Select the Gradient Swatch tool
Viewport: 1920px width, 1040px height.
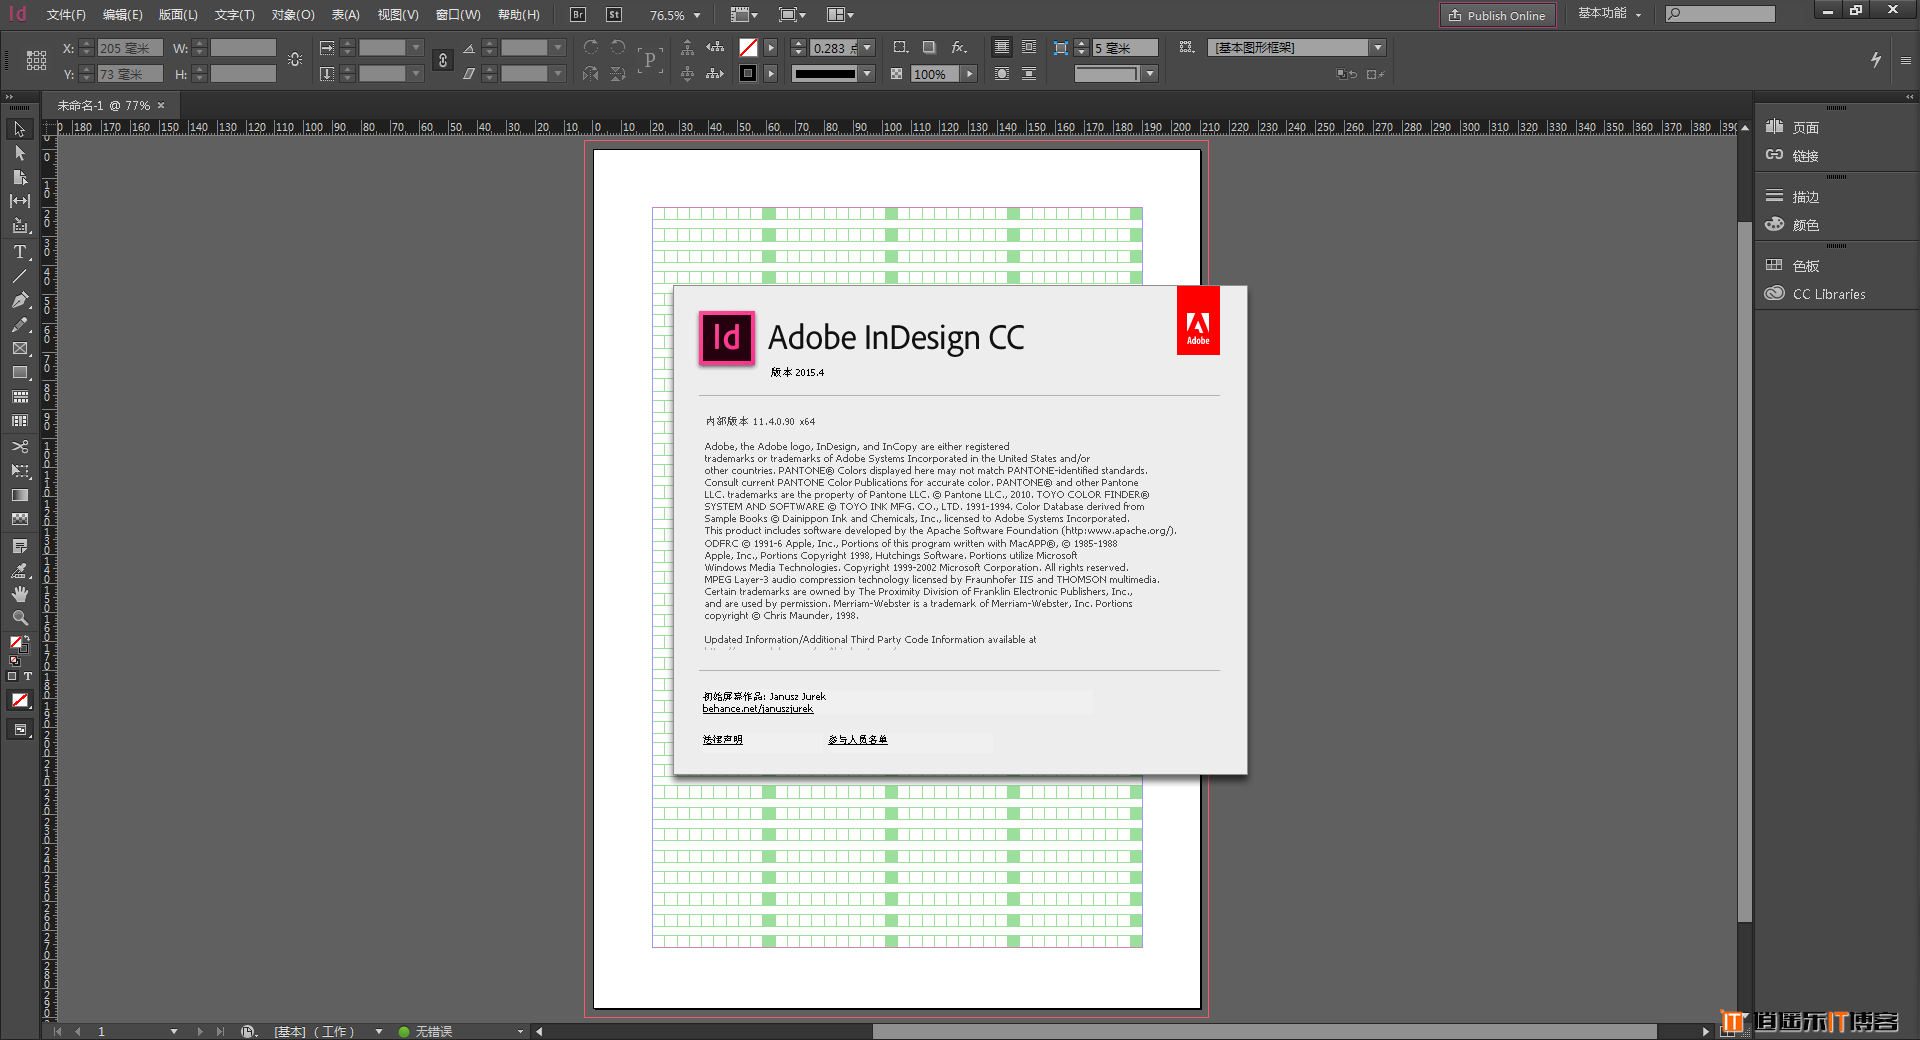click(19, 495)
